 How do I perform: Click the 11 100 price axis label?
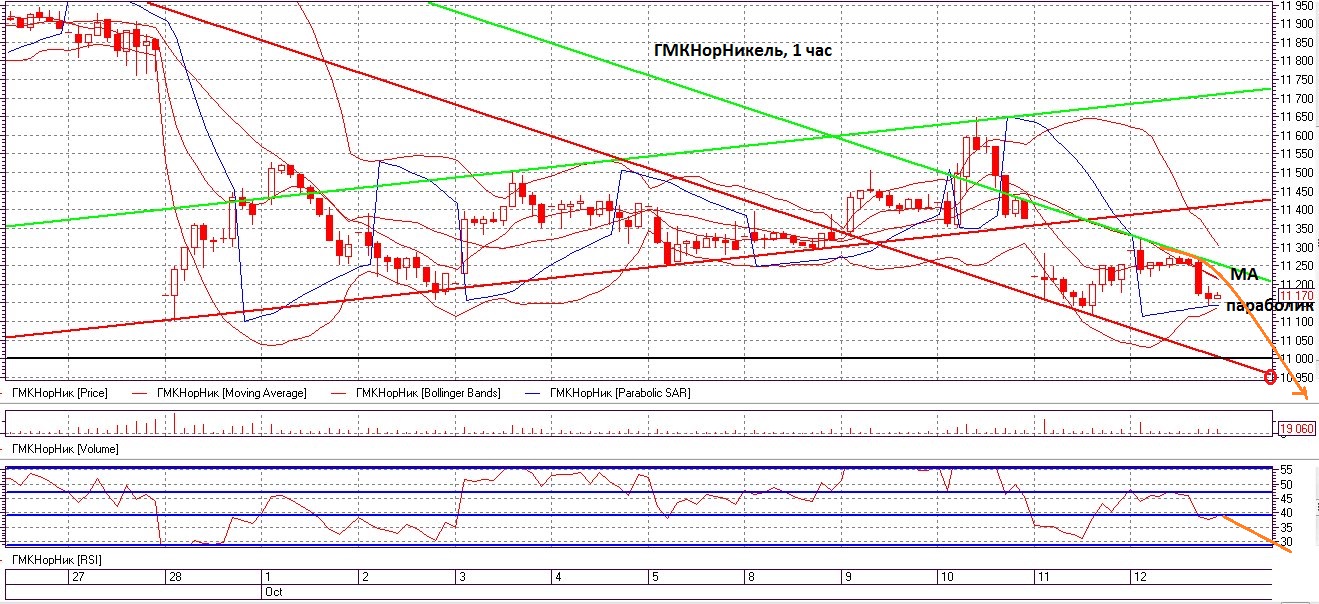pyautogui.click(x=1298, y=322)
